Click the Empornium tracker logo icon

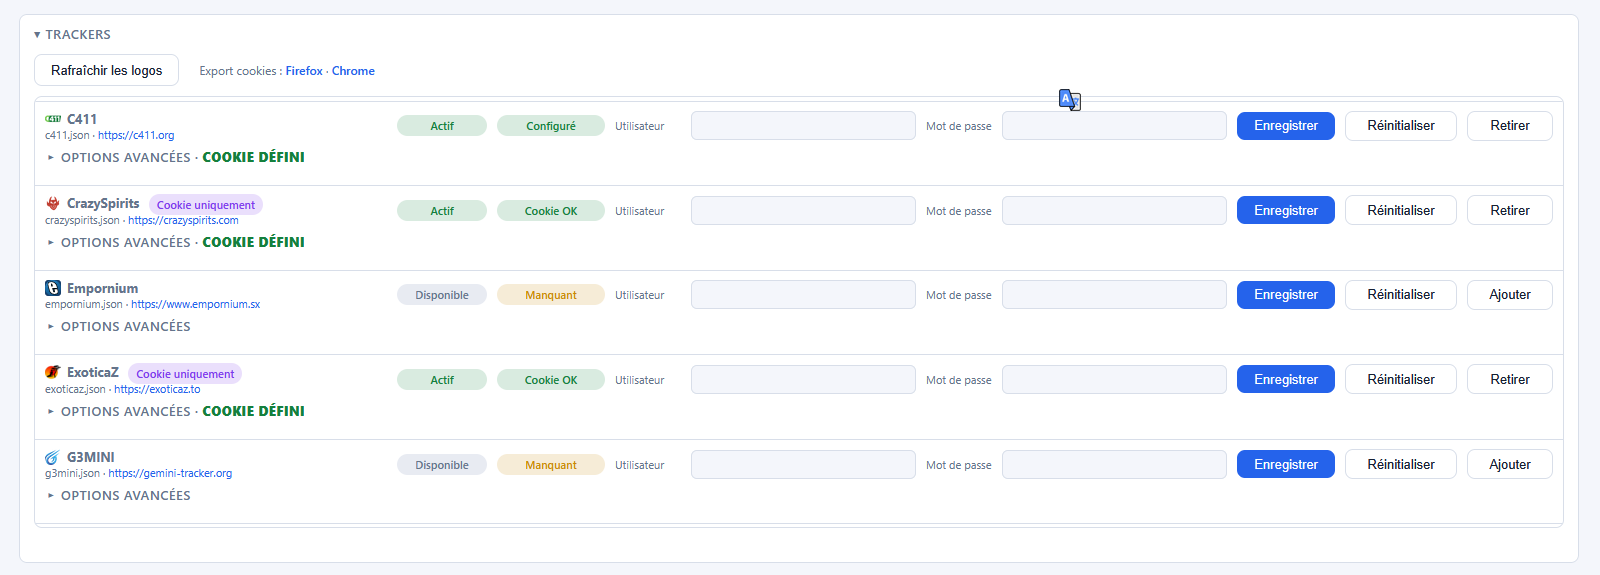(53, 288)
